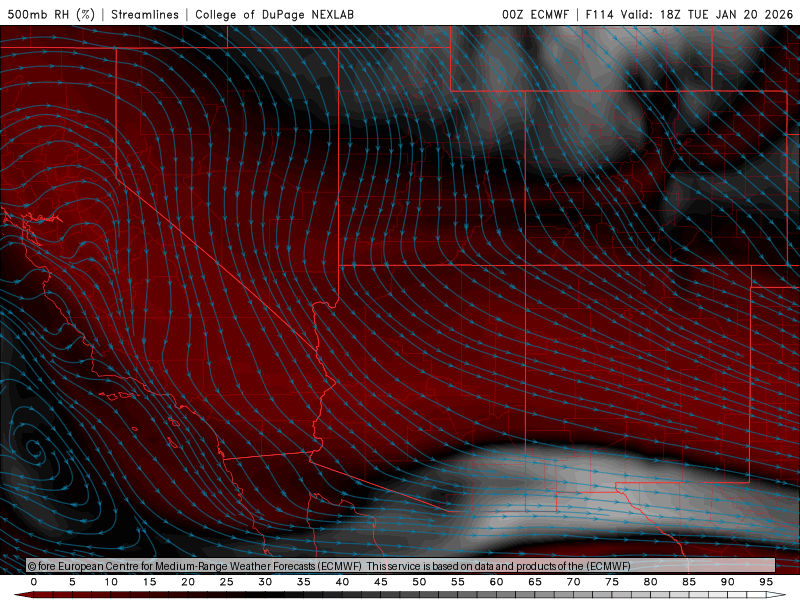Click the "40" colorbar tick label
The image size is (800, 600).
[x=342, y=582]
